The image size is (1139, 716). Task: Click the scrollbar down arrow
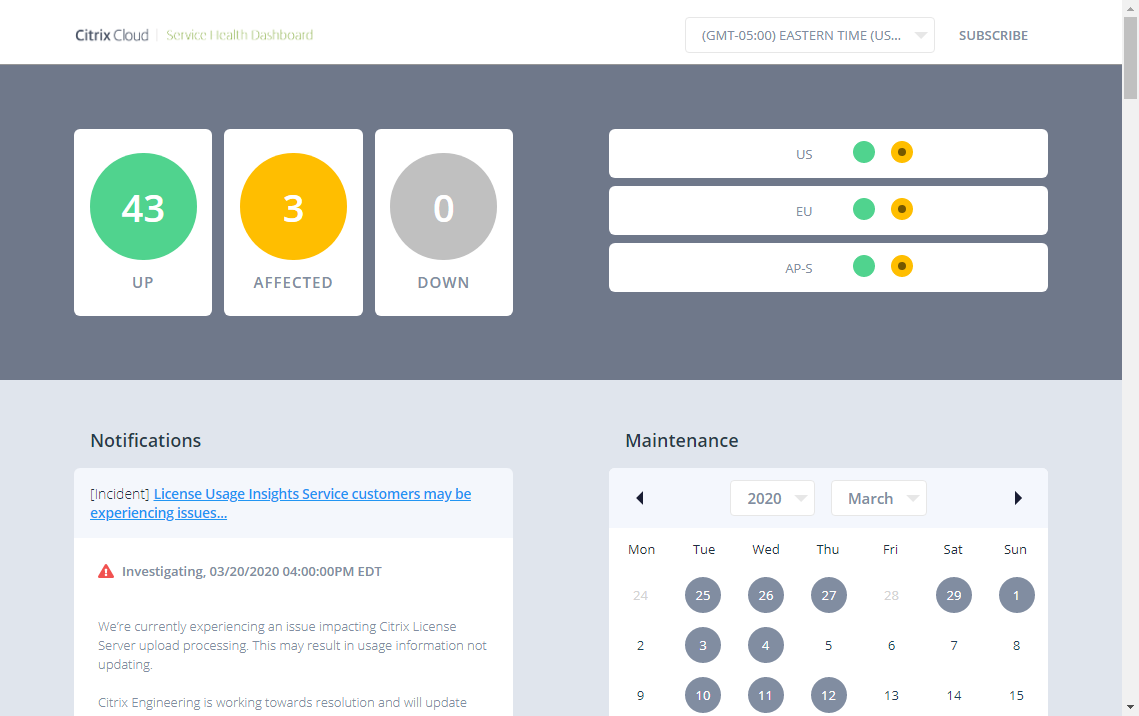pos(1130,707)
